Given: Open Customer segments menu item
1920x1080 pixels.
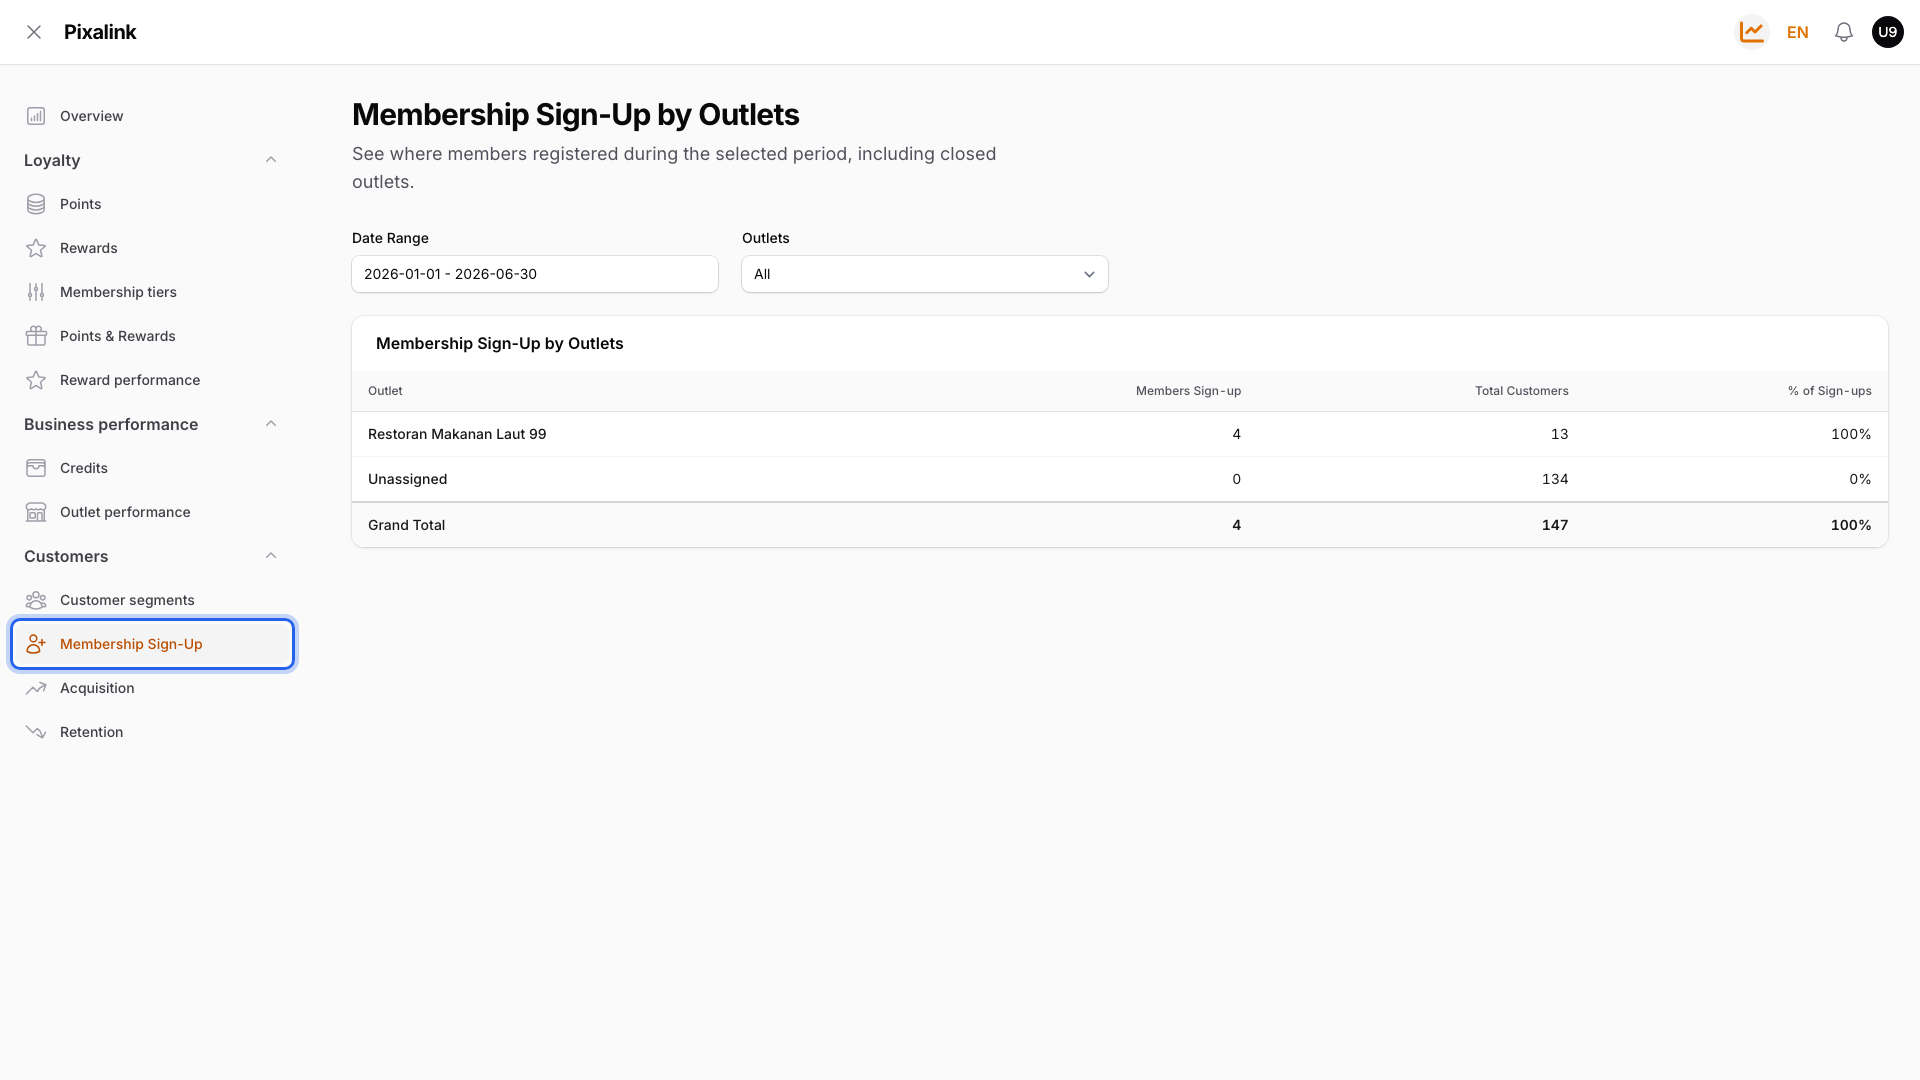Looking at the screenshot, I should [x=152, y=600].
